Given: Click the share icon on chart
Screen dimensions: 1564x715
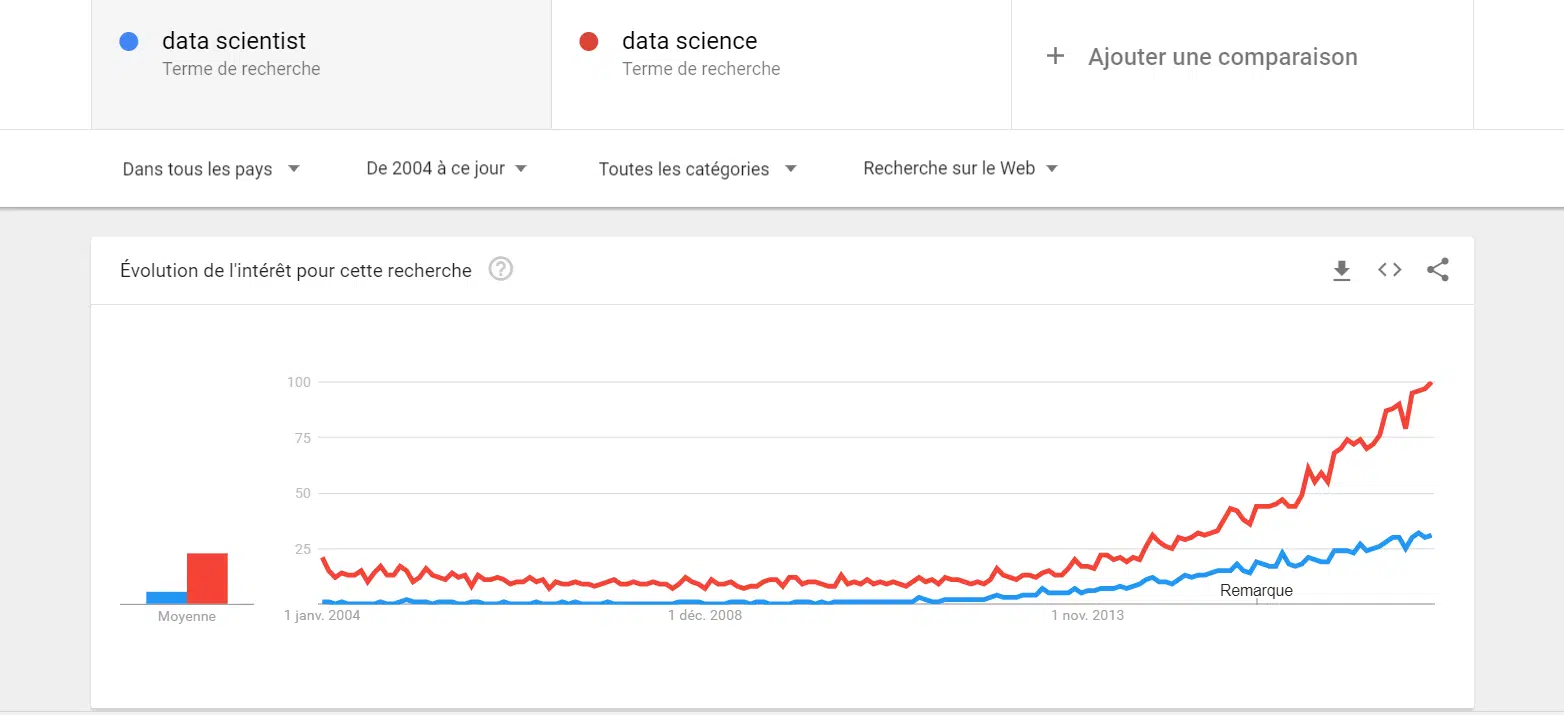Looking at the screenshot, I should point(1437,270).
